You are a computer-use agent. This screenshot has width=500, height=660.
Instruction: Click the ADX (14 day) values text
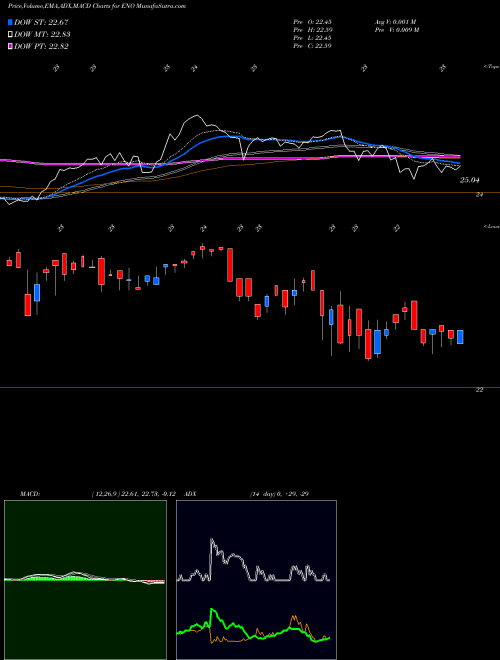278,494
